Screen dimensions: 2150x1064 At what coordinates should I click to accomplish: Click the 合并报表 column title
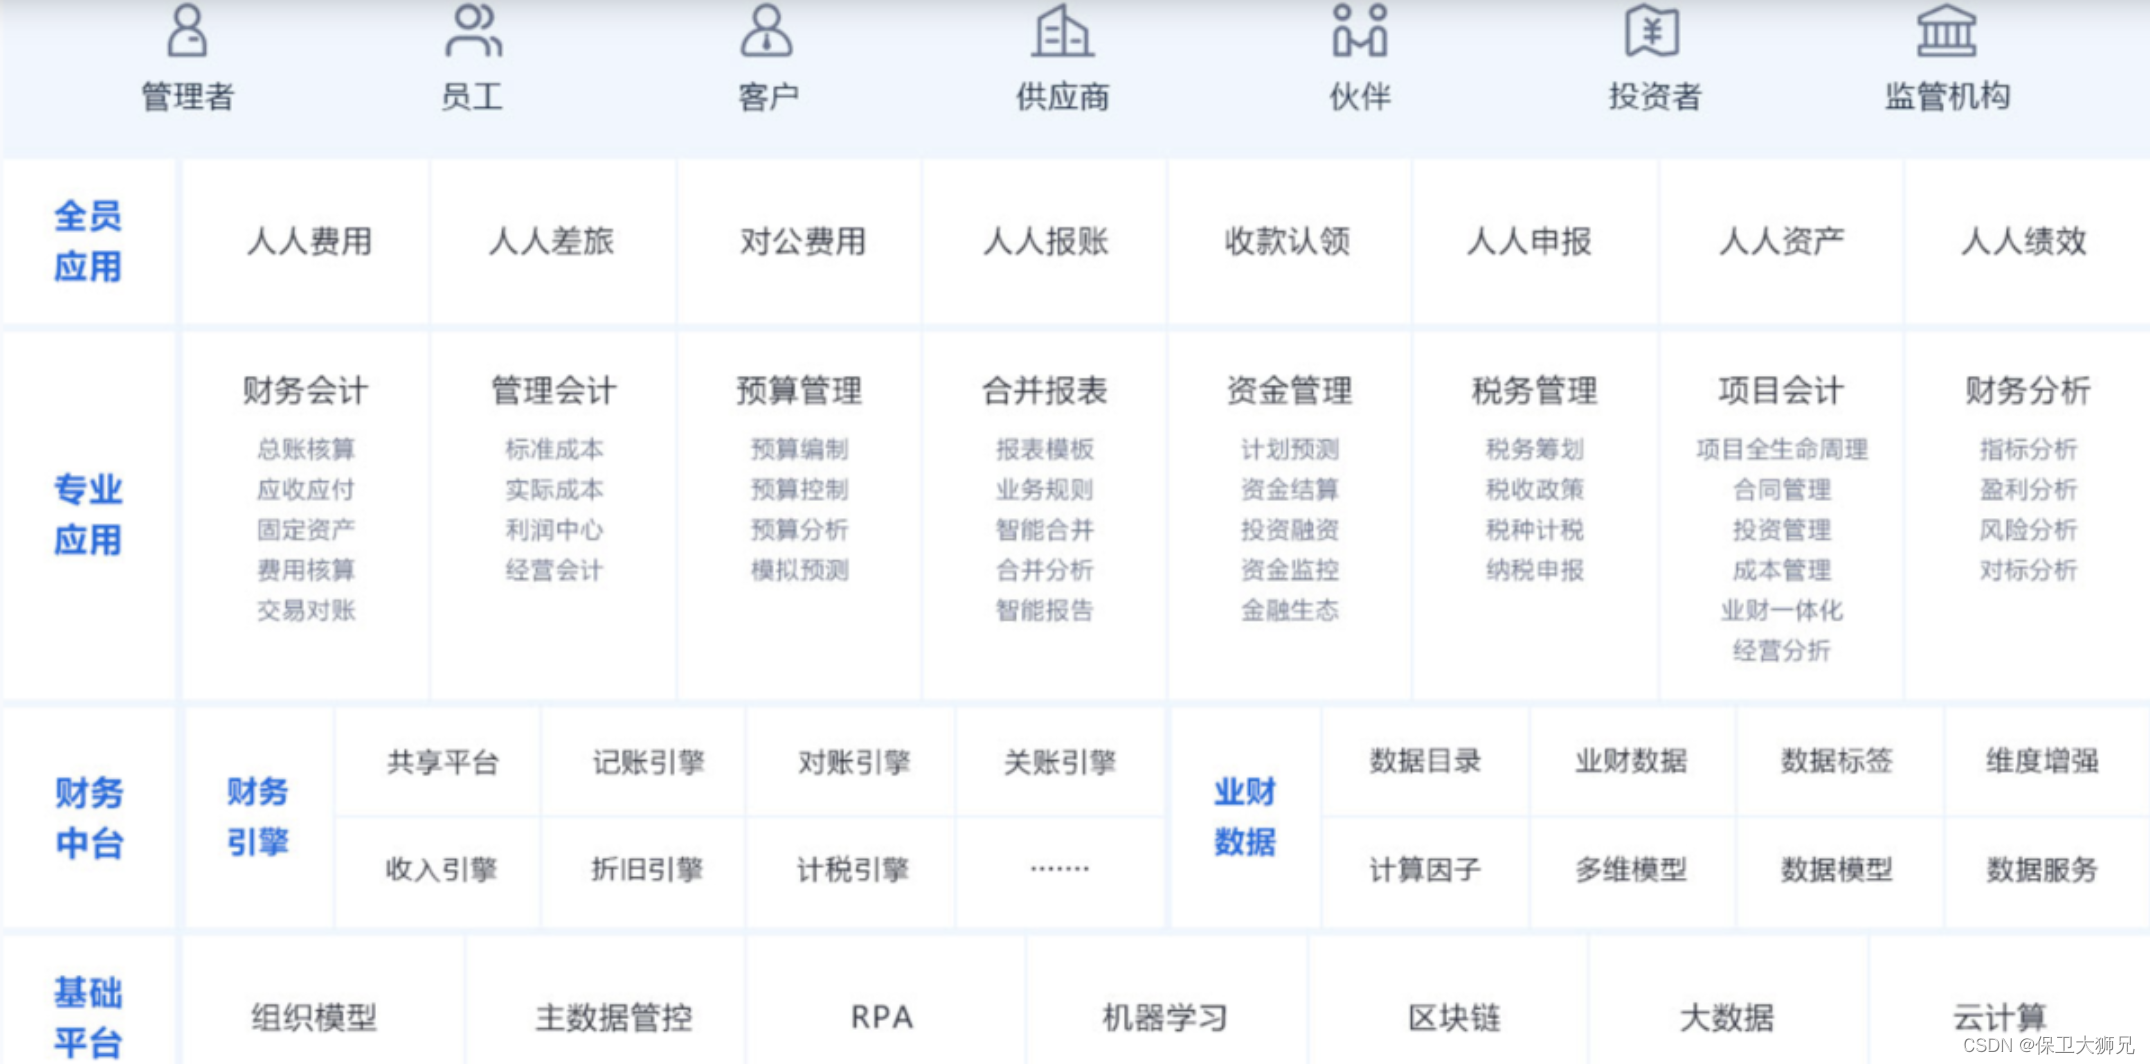[x=1045, y=390]
